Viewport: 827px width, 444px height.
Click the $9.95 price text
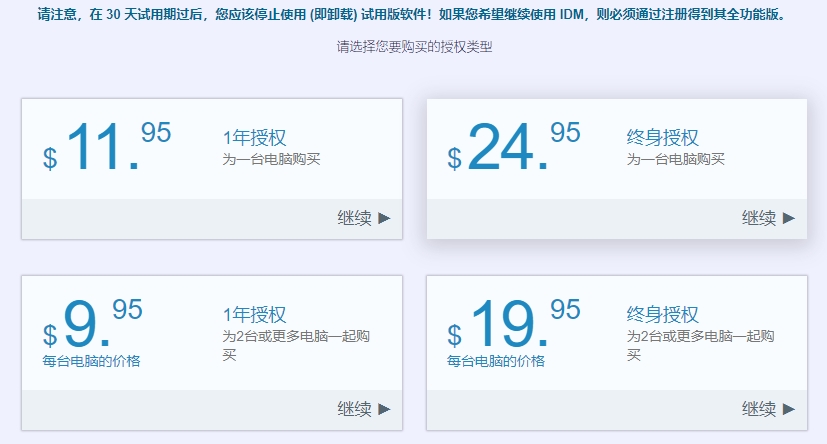92,323
